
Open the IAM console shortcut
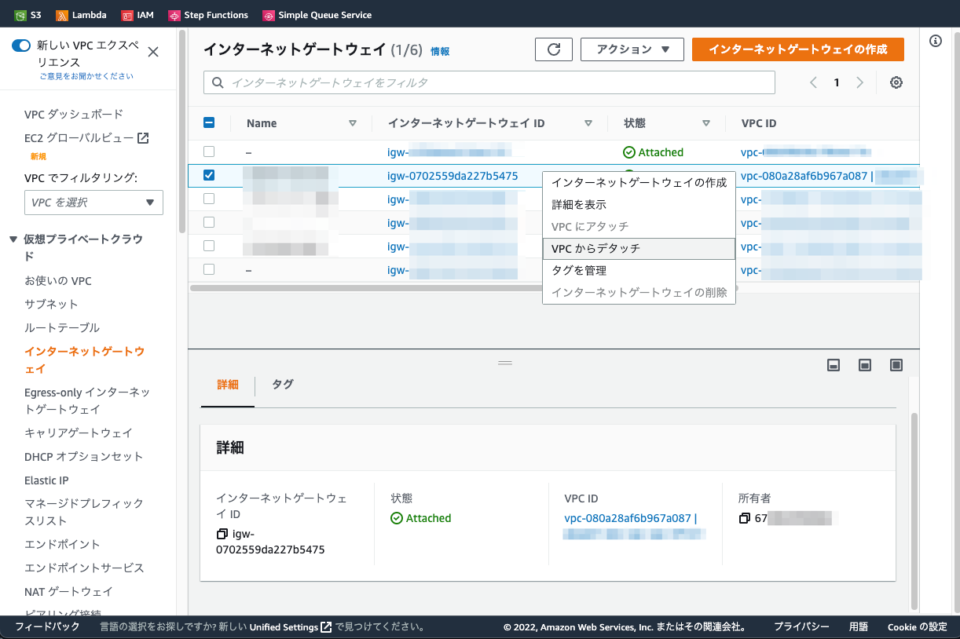[x=138, y=14]
